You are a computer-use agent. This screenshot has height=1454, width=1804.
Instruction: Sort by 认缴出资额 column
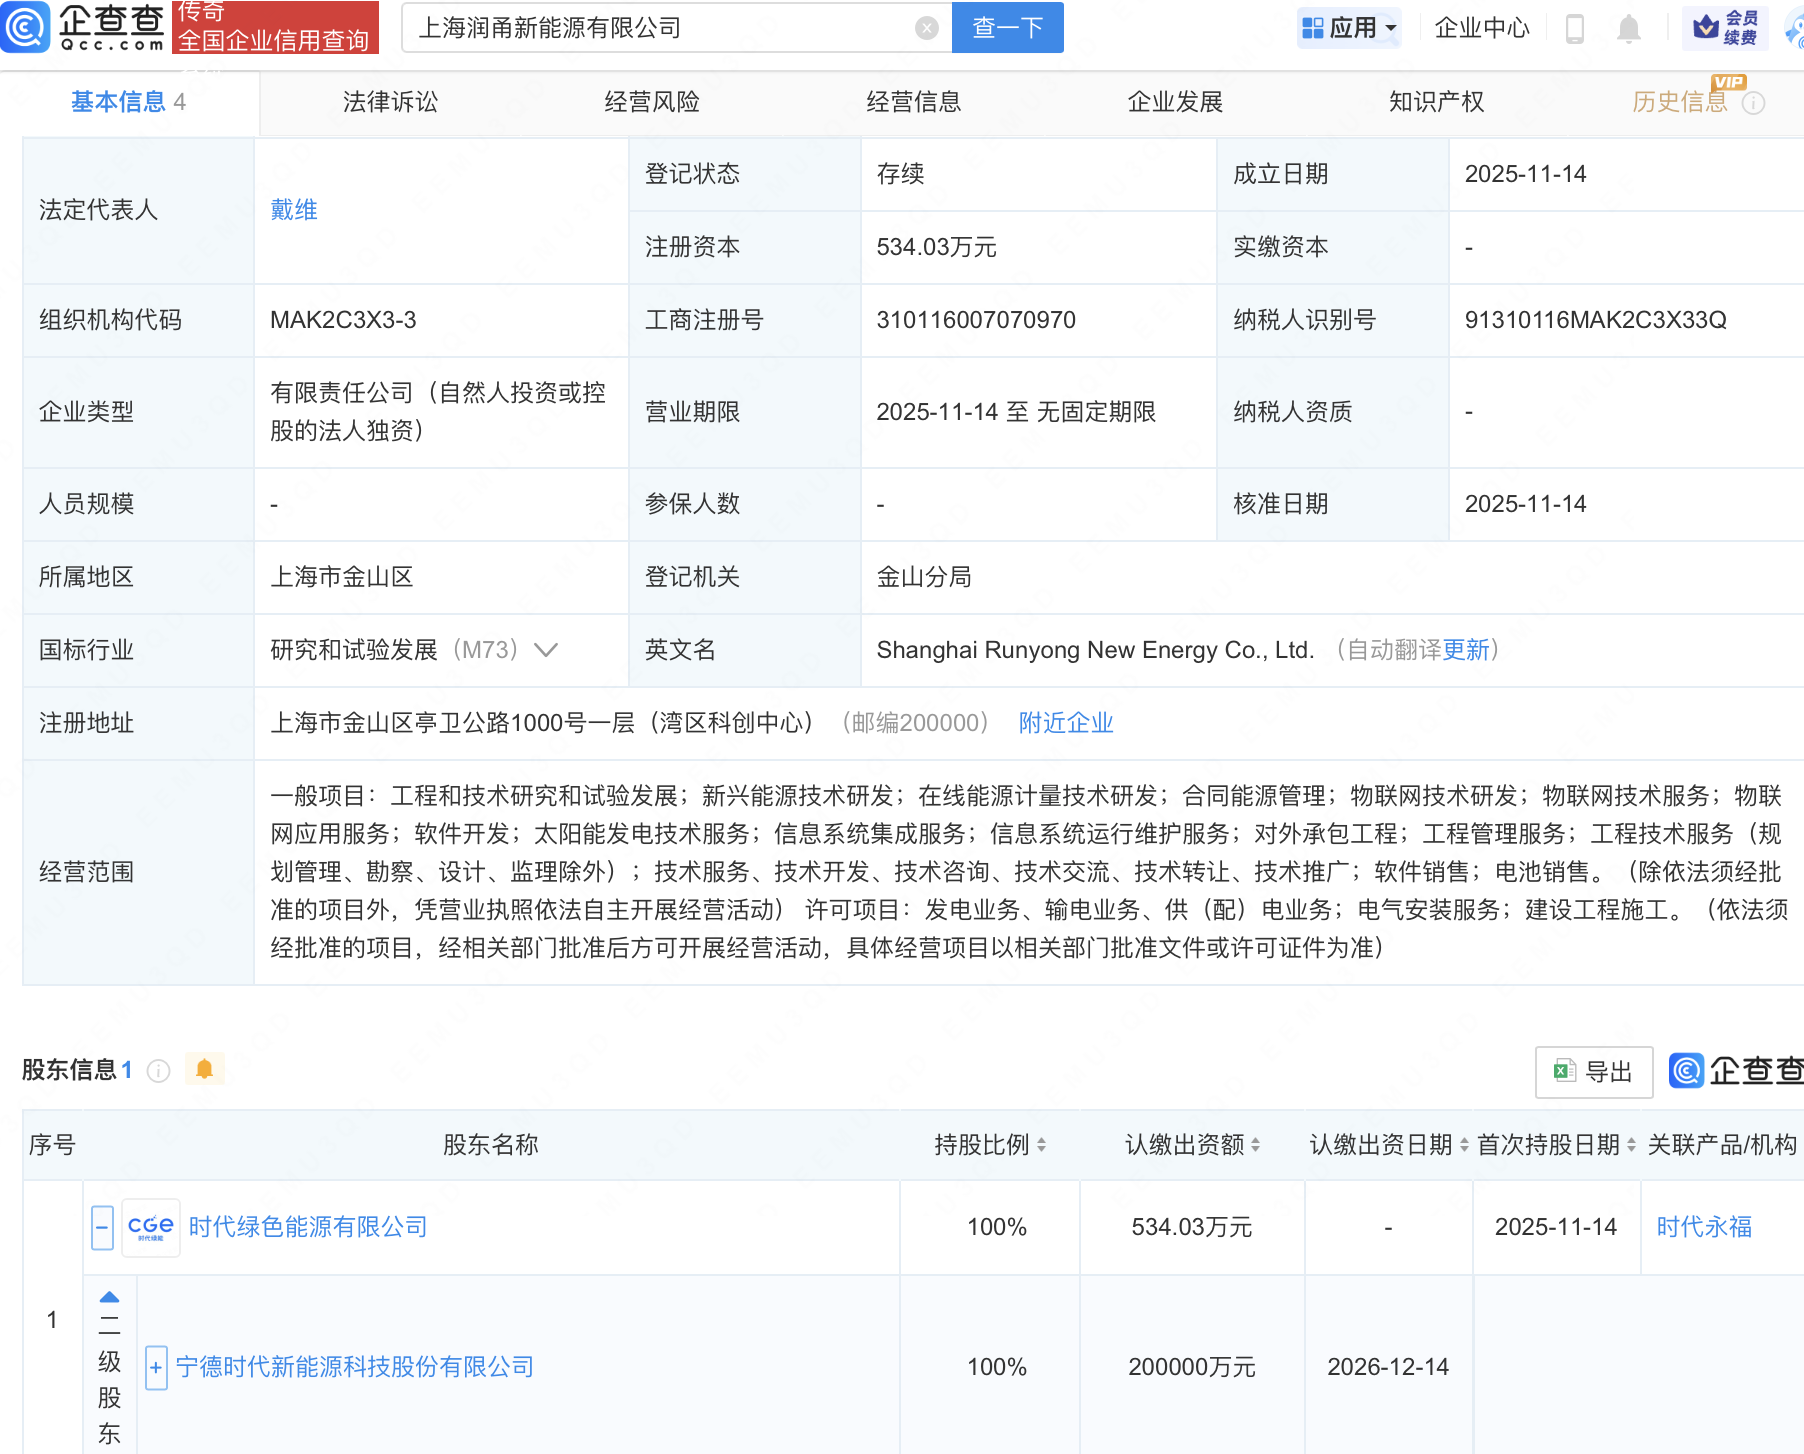1255,1145
